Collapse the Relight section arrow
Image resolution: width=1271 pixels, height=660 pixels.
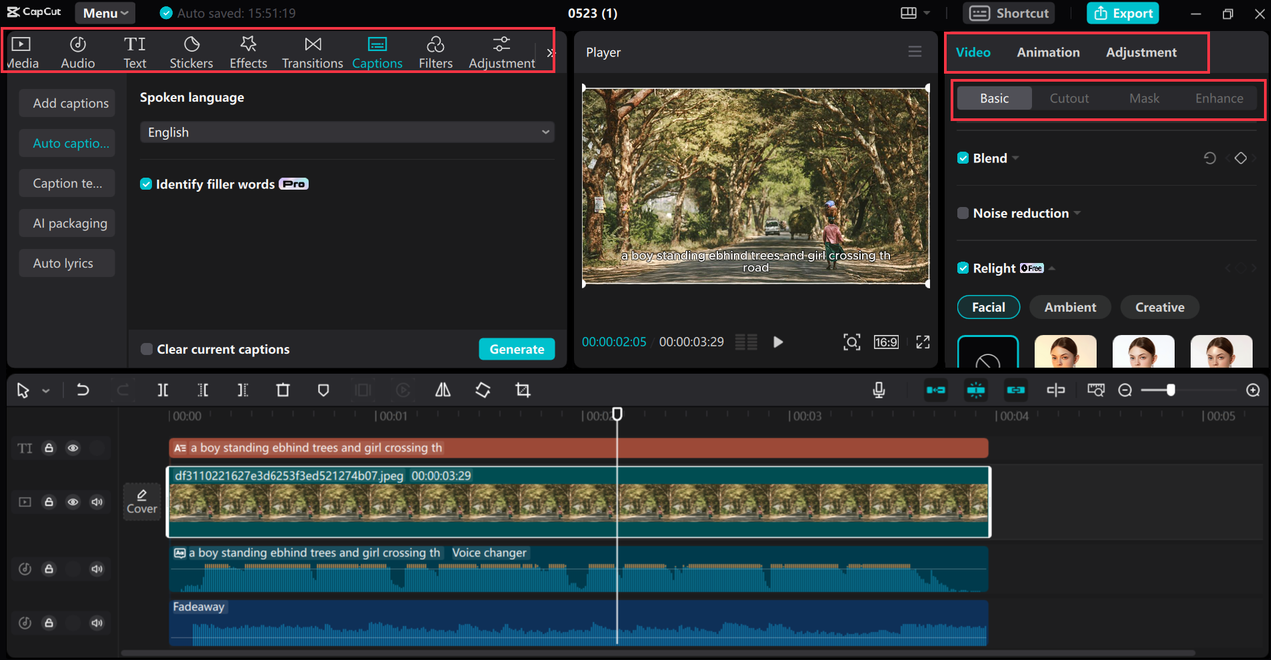(x=1052, y=268)
